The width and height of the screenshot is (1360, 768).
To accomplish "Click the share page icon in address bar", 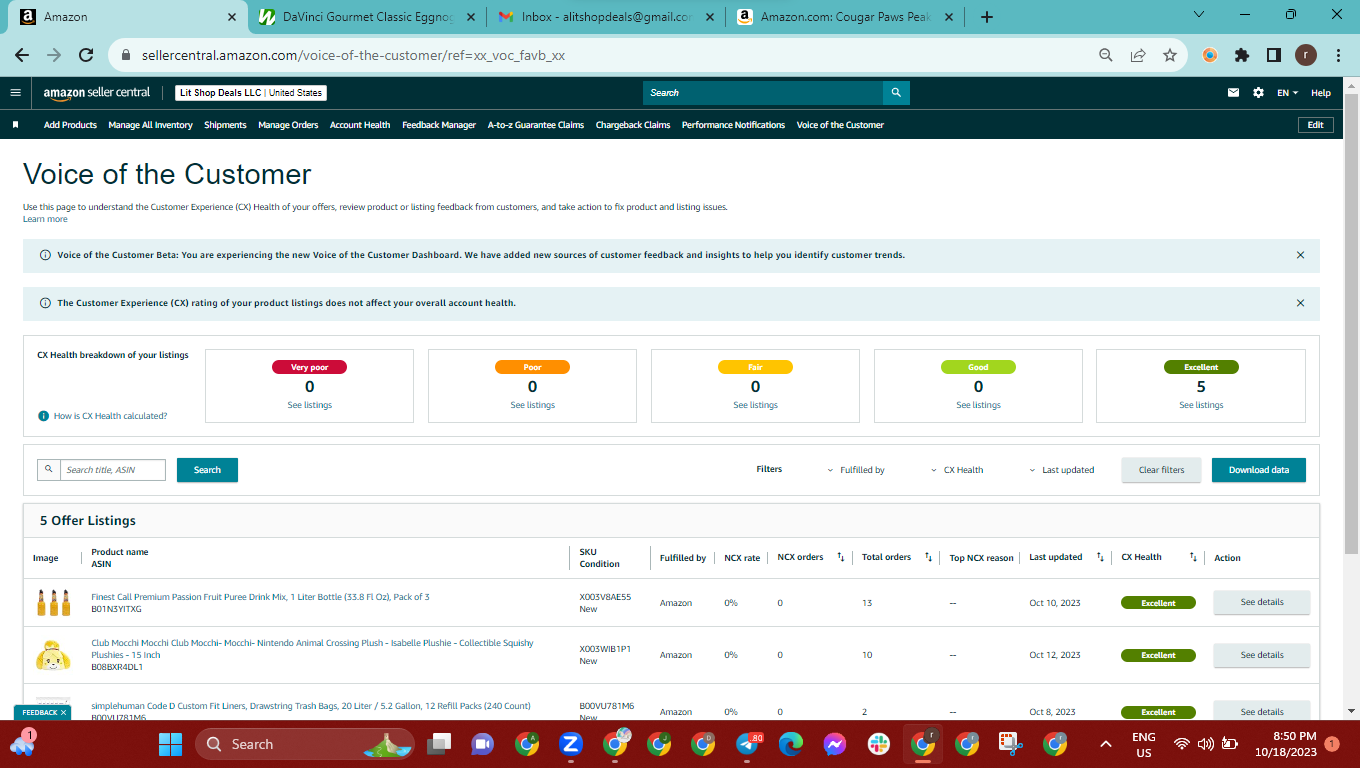I will 1138,56.
